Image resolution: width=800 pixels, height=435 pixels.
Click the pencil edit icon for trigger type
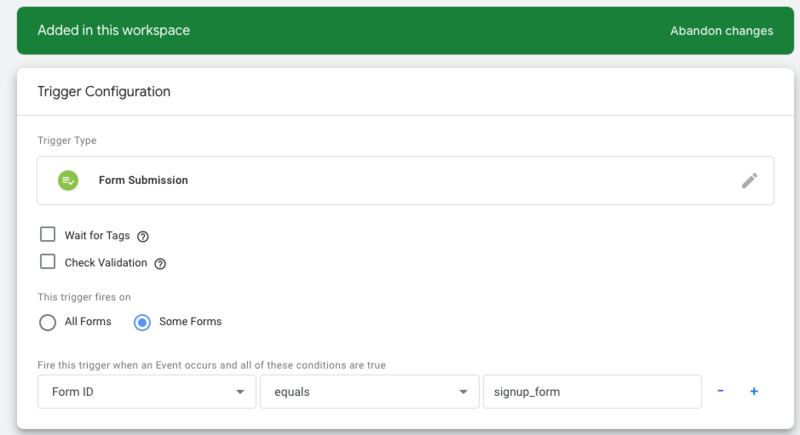[749, 181]
